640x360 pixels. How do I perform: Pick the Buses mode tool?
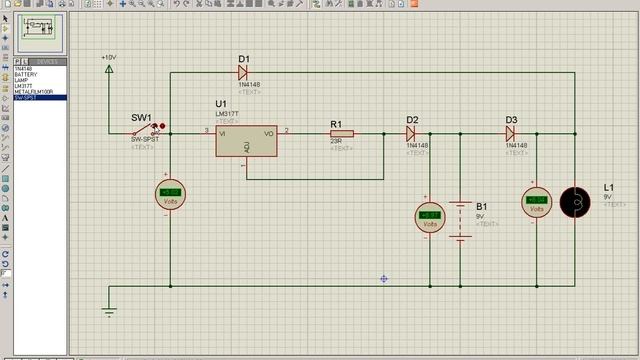[5, 68]
